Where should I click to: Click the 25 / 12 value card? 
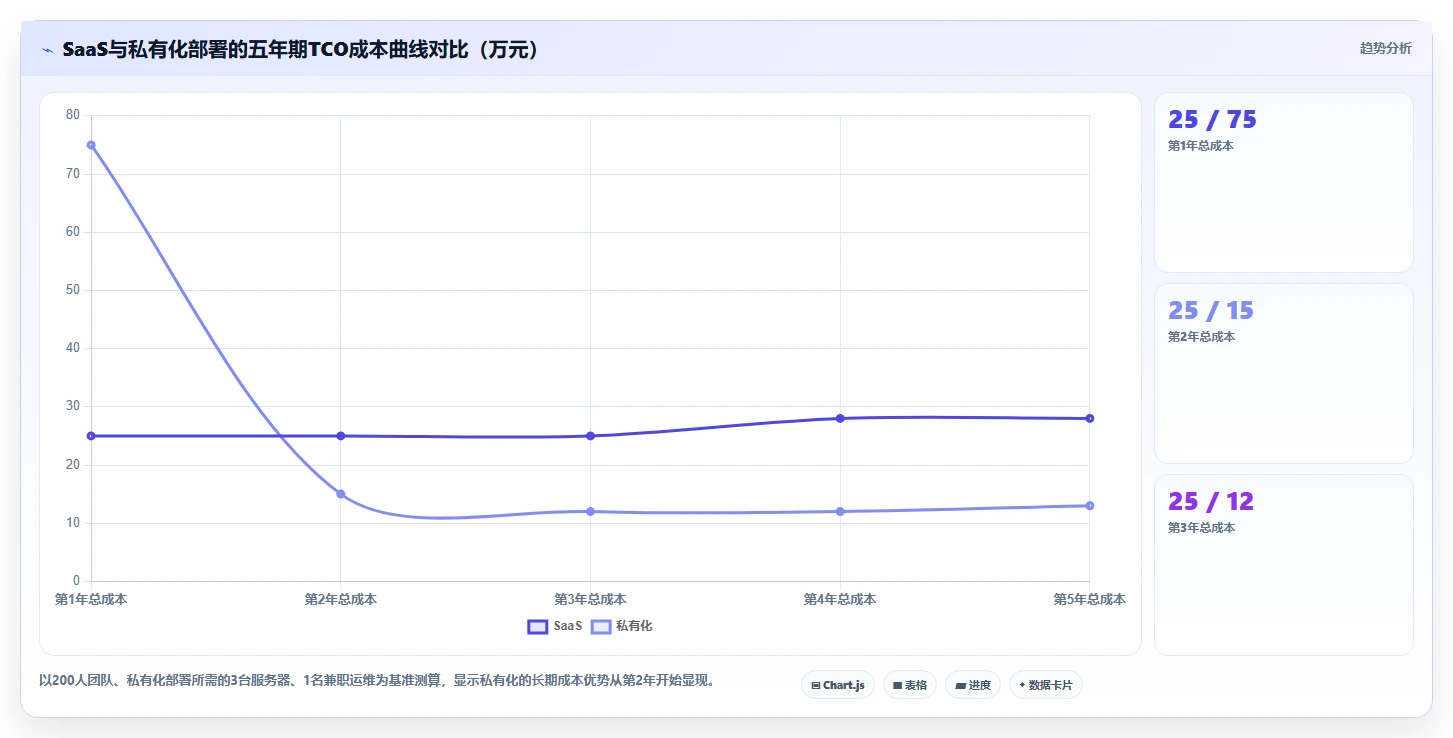click(x=1284, y=564)
